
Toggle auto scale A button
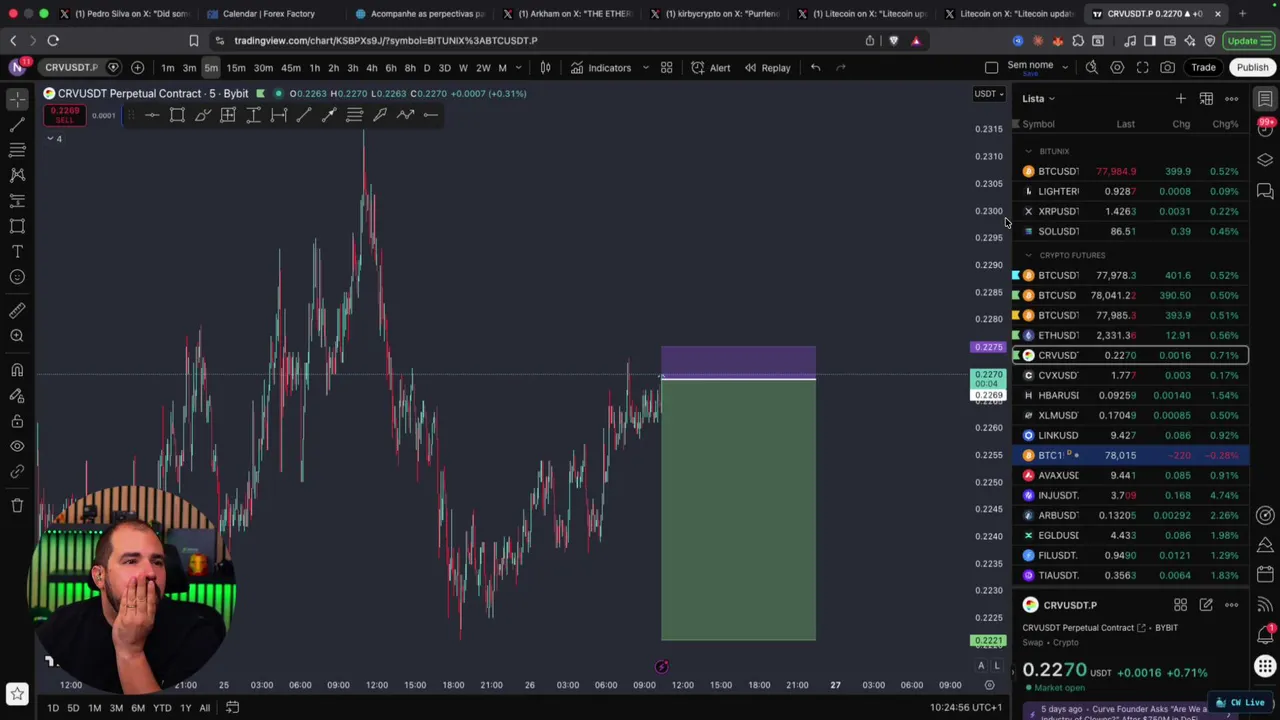981,666
